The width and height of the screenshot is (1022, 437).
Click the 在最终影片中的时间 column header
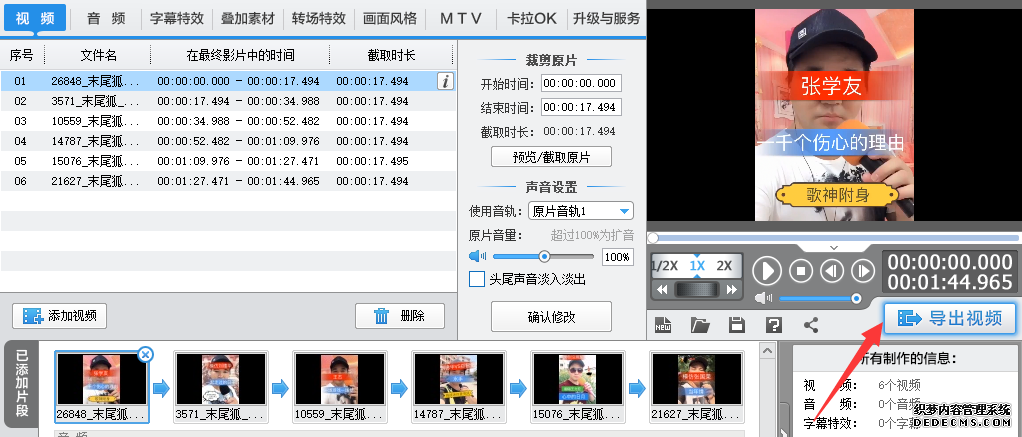click(x=240, y=55)
